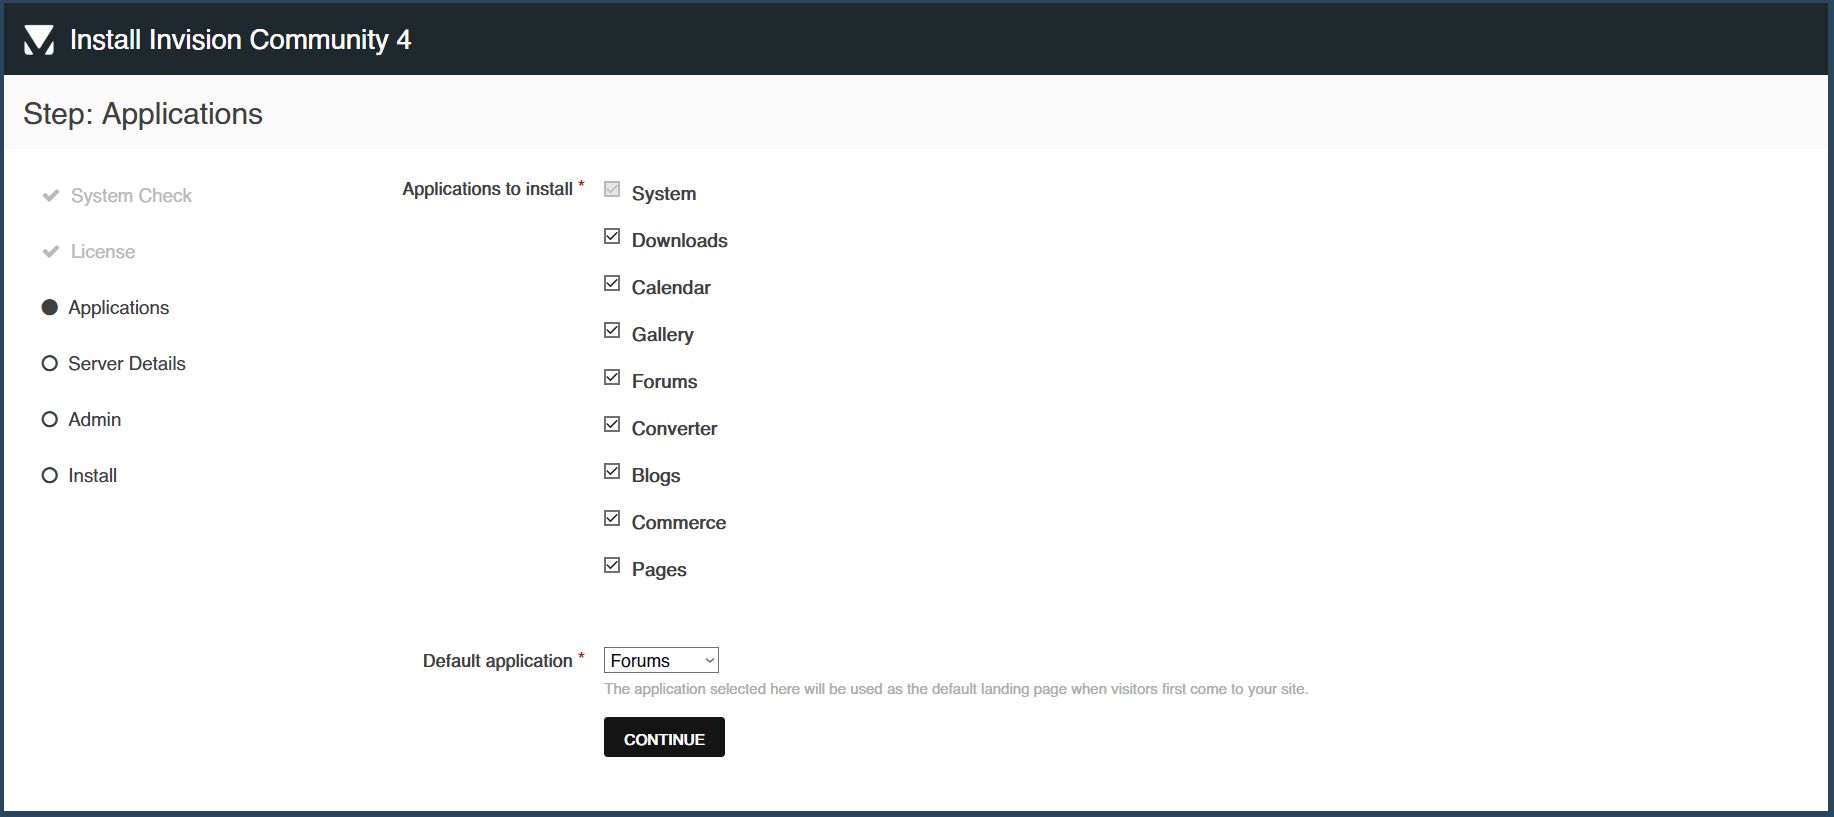Click the Blogs checkbox label text
The height and width of the screenshot is (817, 1834).
656,476
